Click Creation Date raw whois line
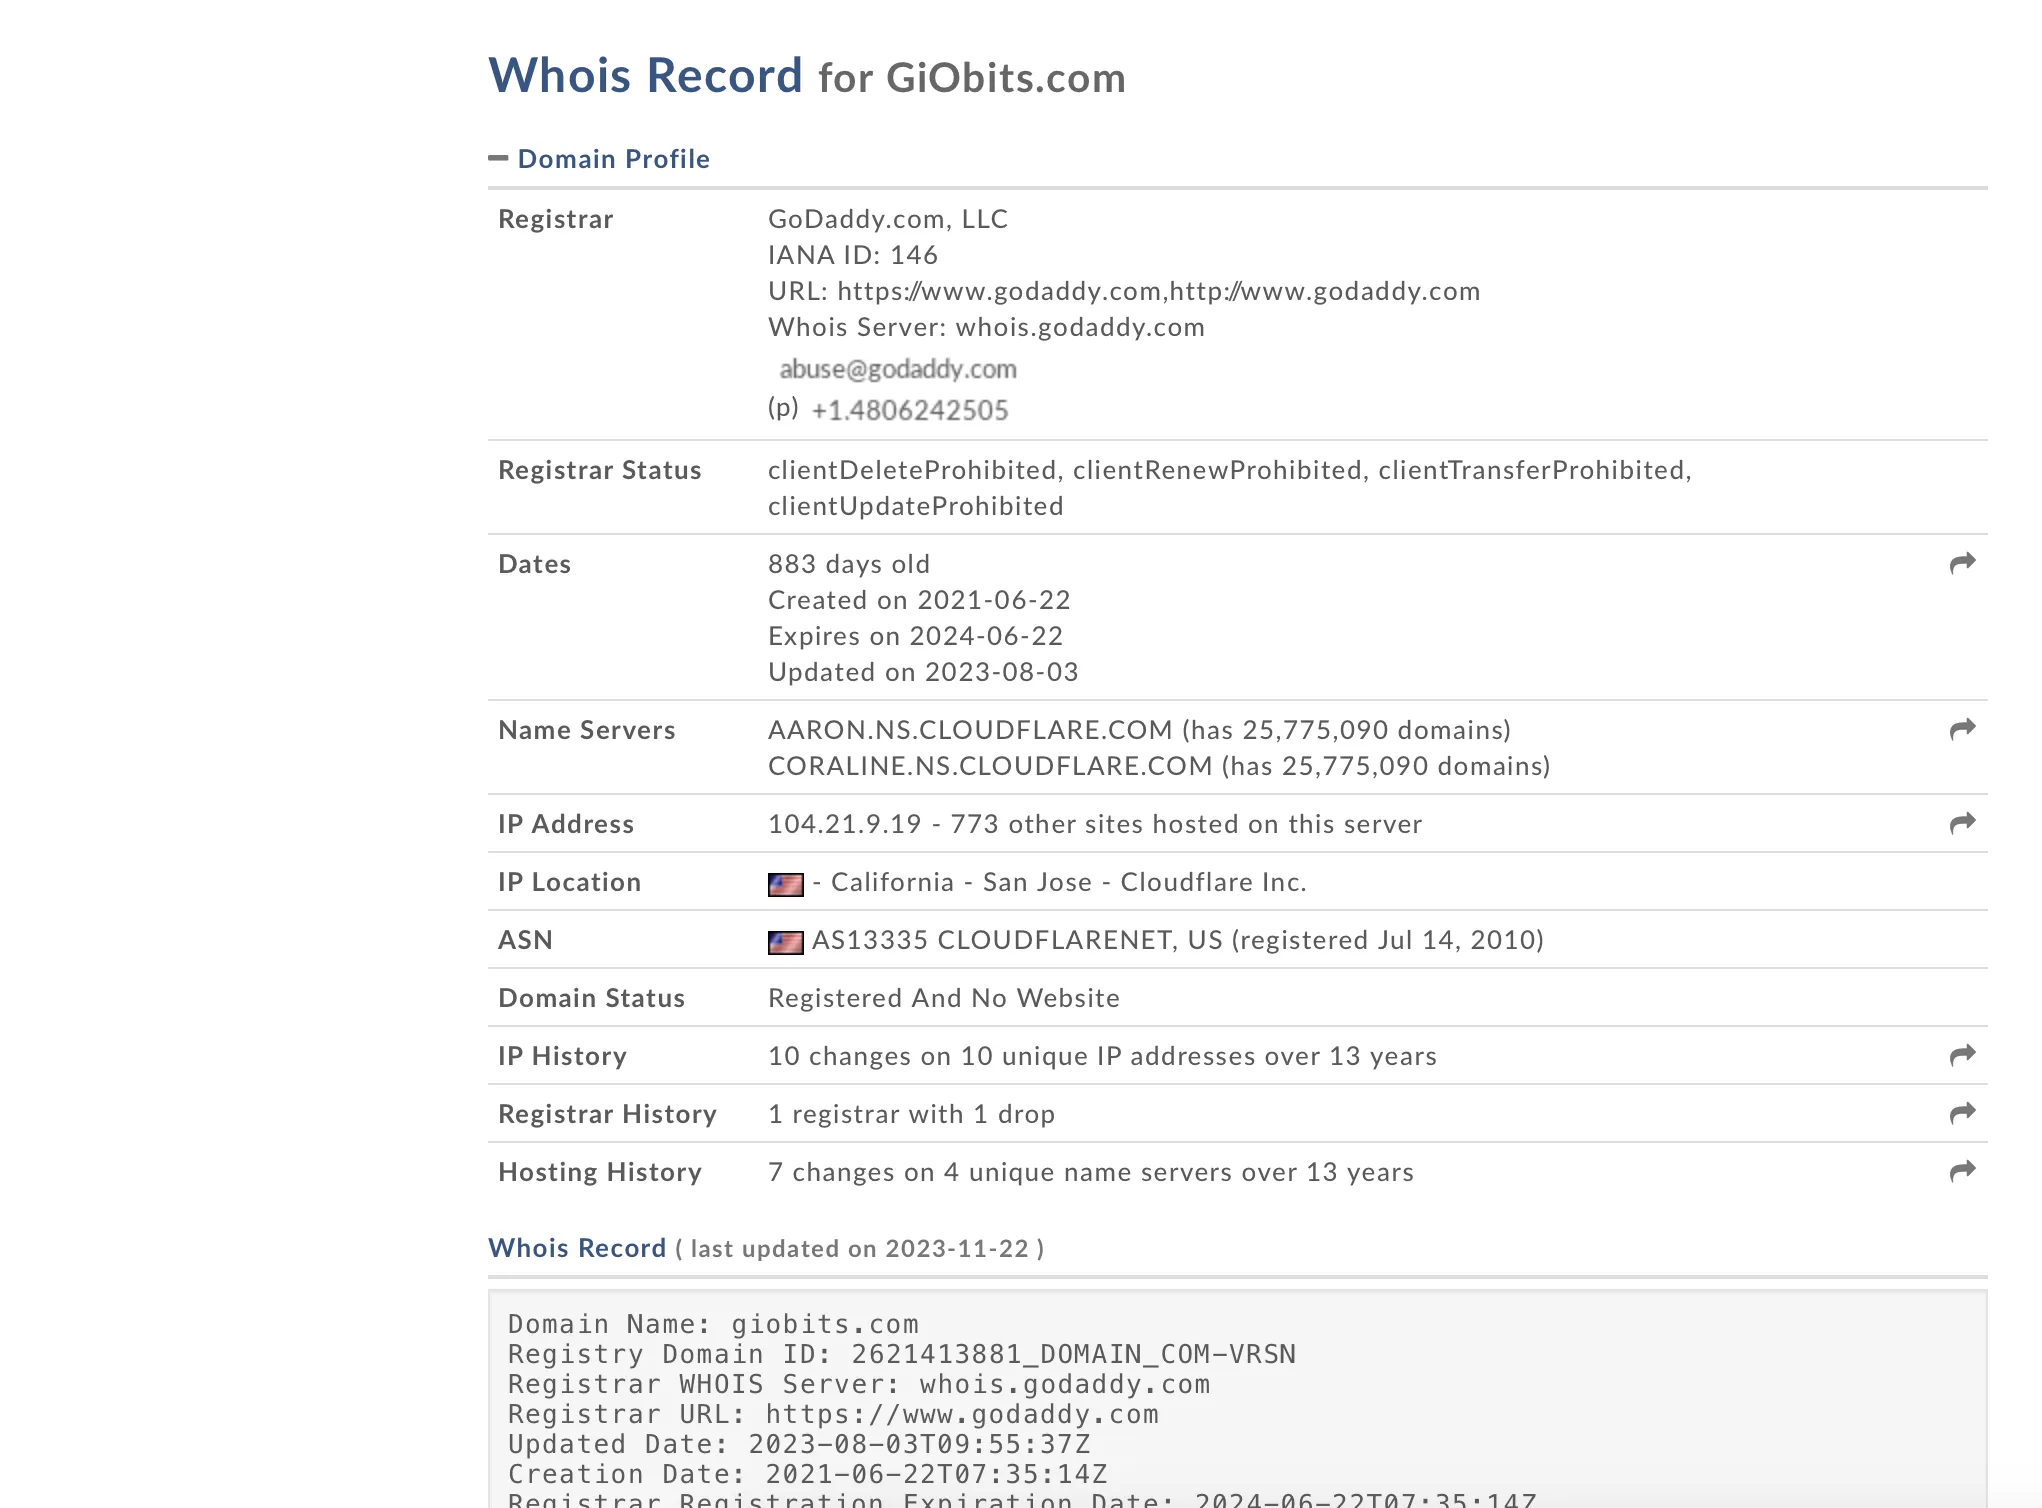 (x=807, y=1474)
